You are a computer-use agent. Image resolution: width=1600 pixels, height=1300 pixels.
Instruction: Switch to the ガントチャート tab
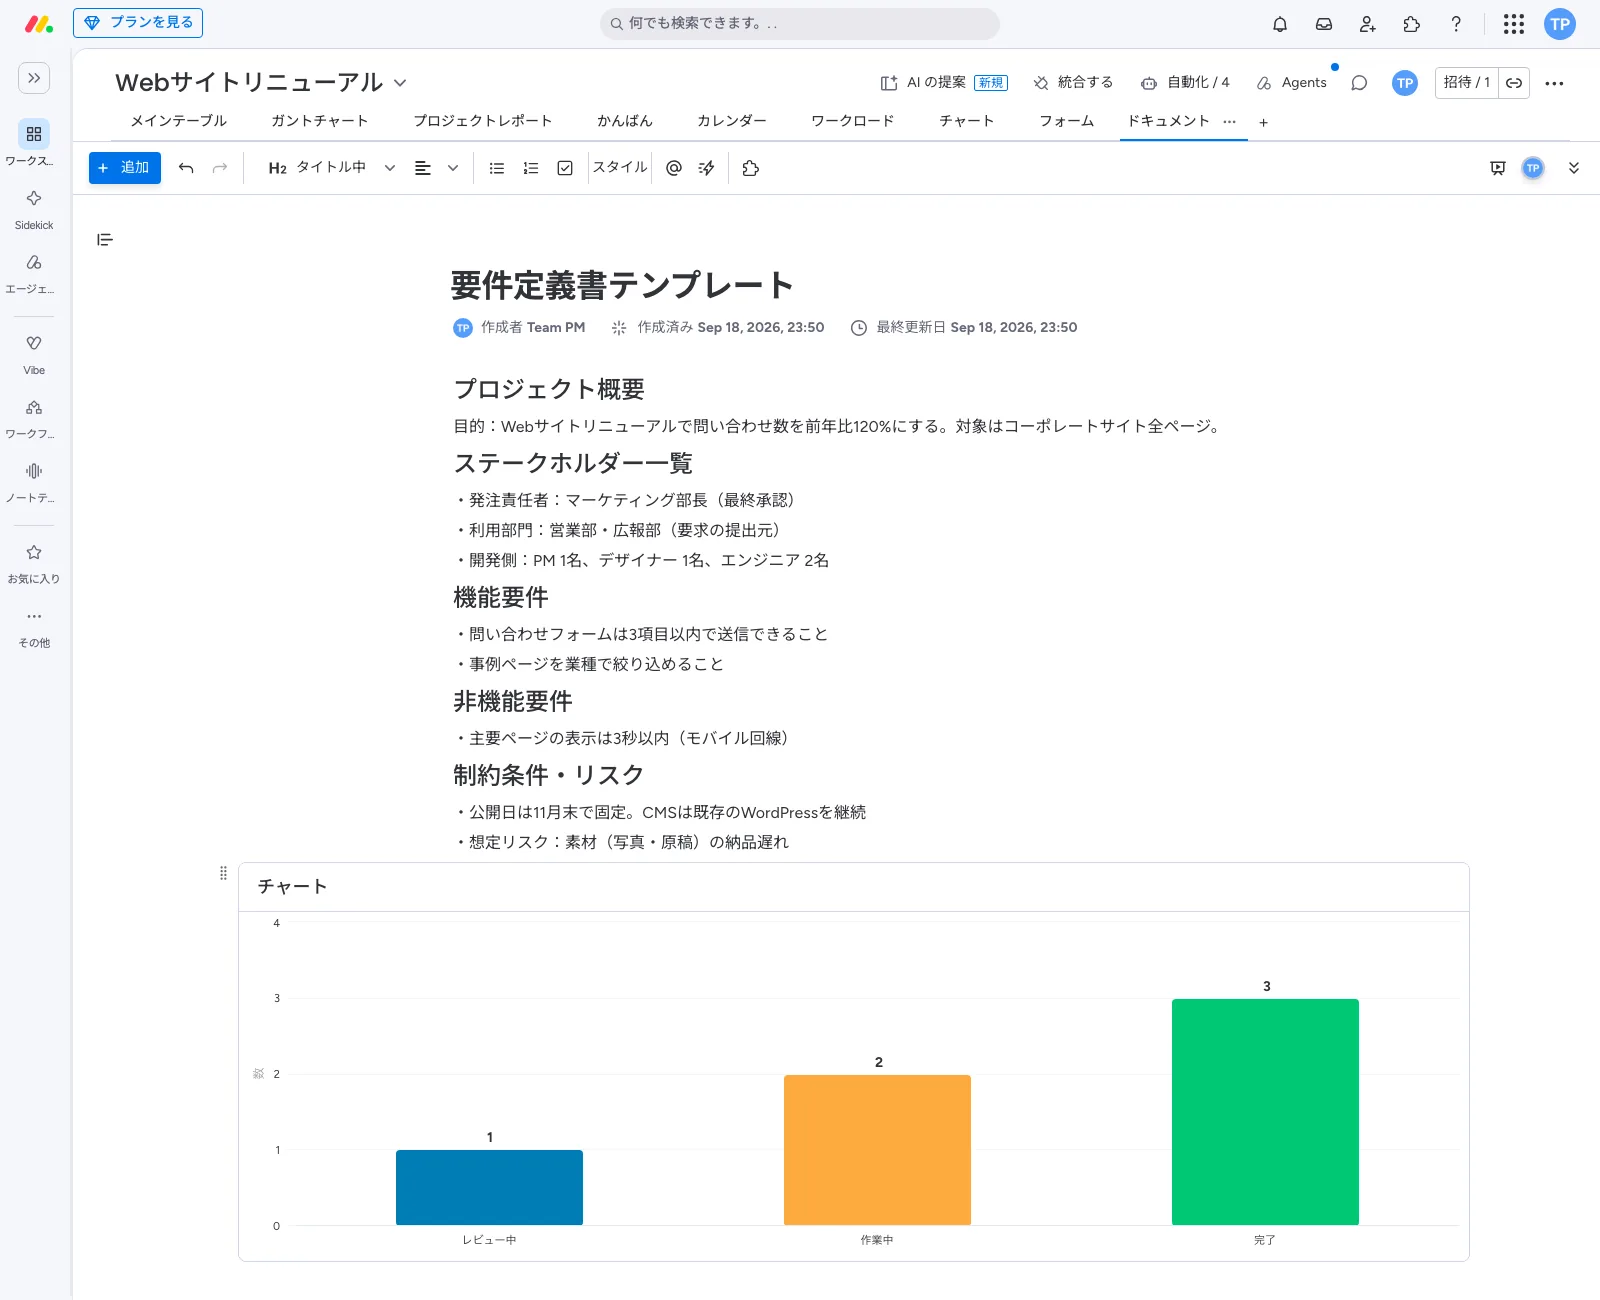[x=319, y=121]
